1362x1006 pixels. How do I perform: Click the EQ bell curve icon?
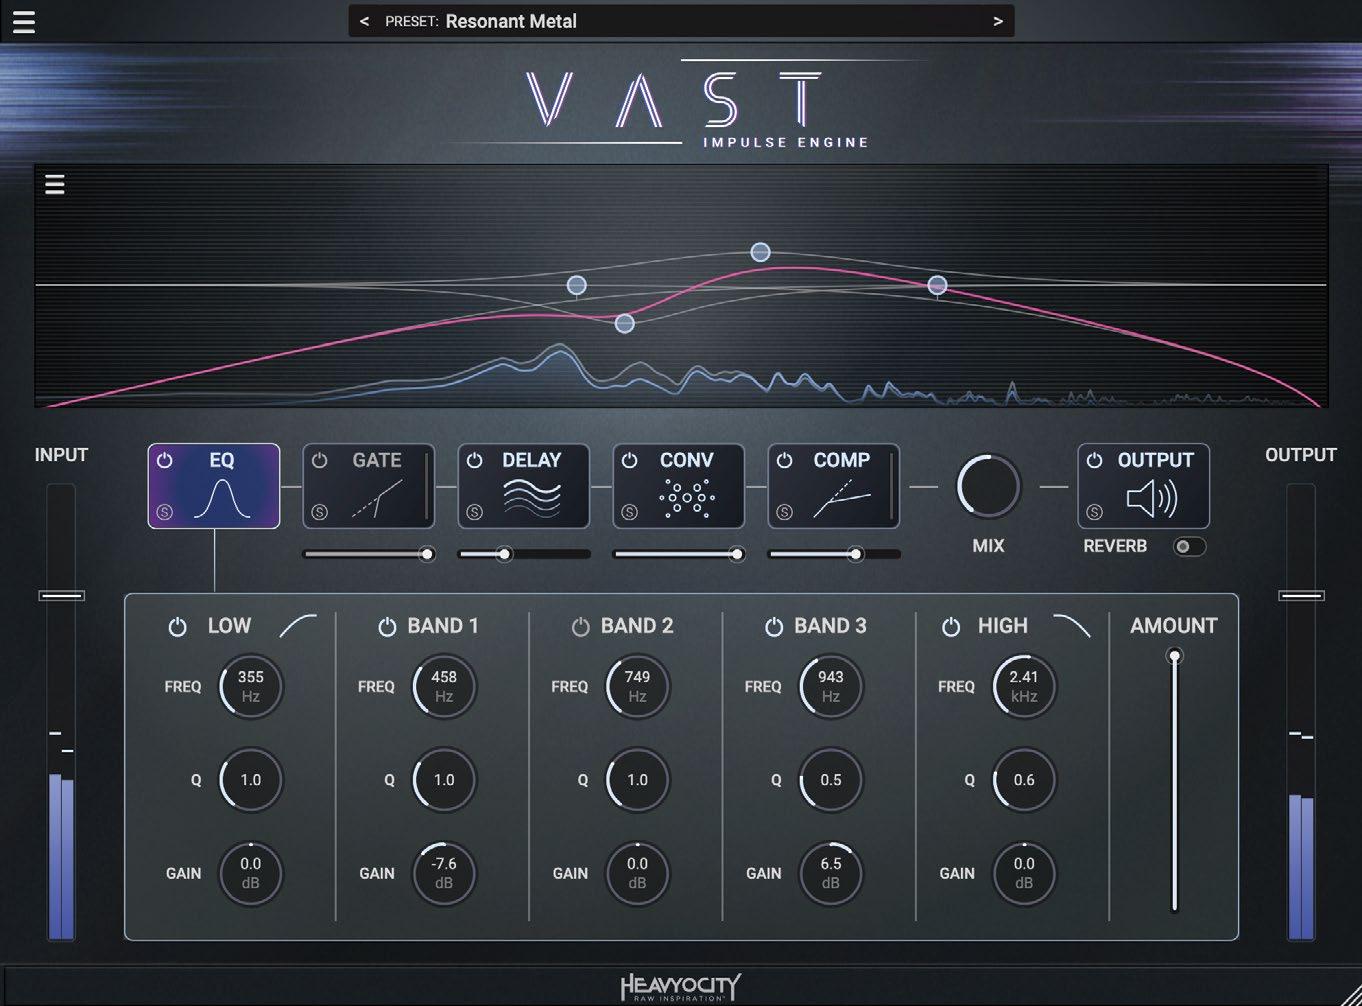click(221, 498)
